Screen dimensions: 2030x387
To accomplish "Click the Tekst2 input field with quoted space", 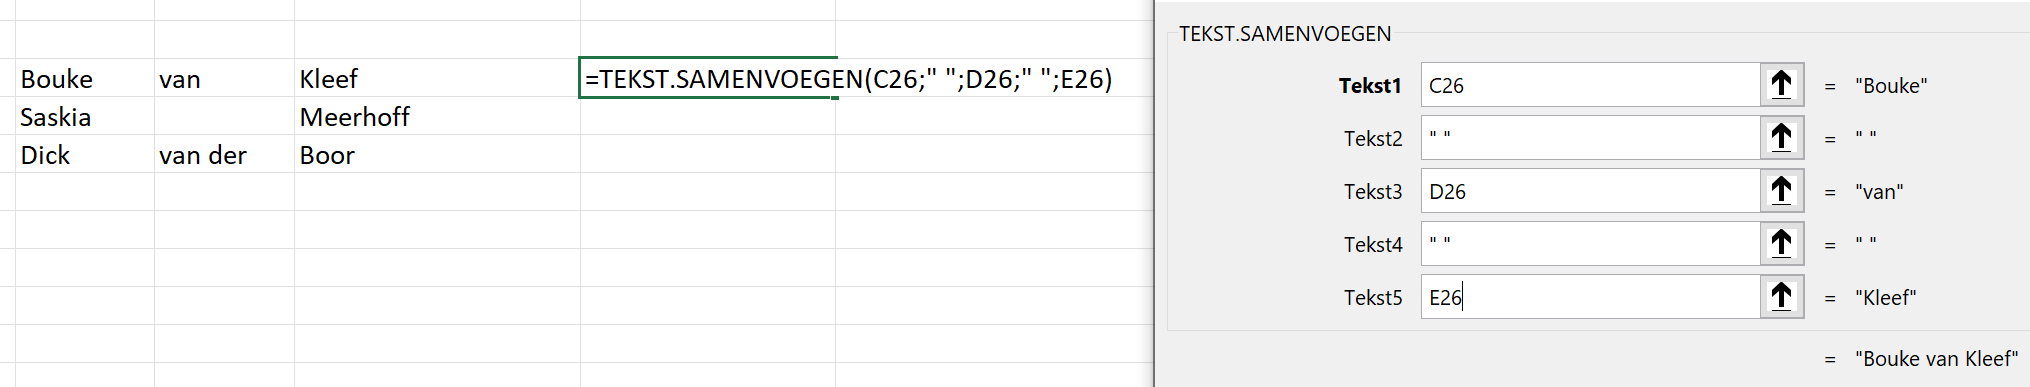I will click(x=1590, y=138).
